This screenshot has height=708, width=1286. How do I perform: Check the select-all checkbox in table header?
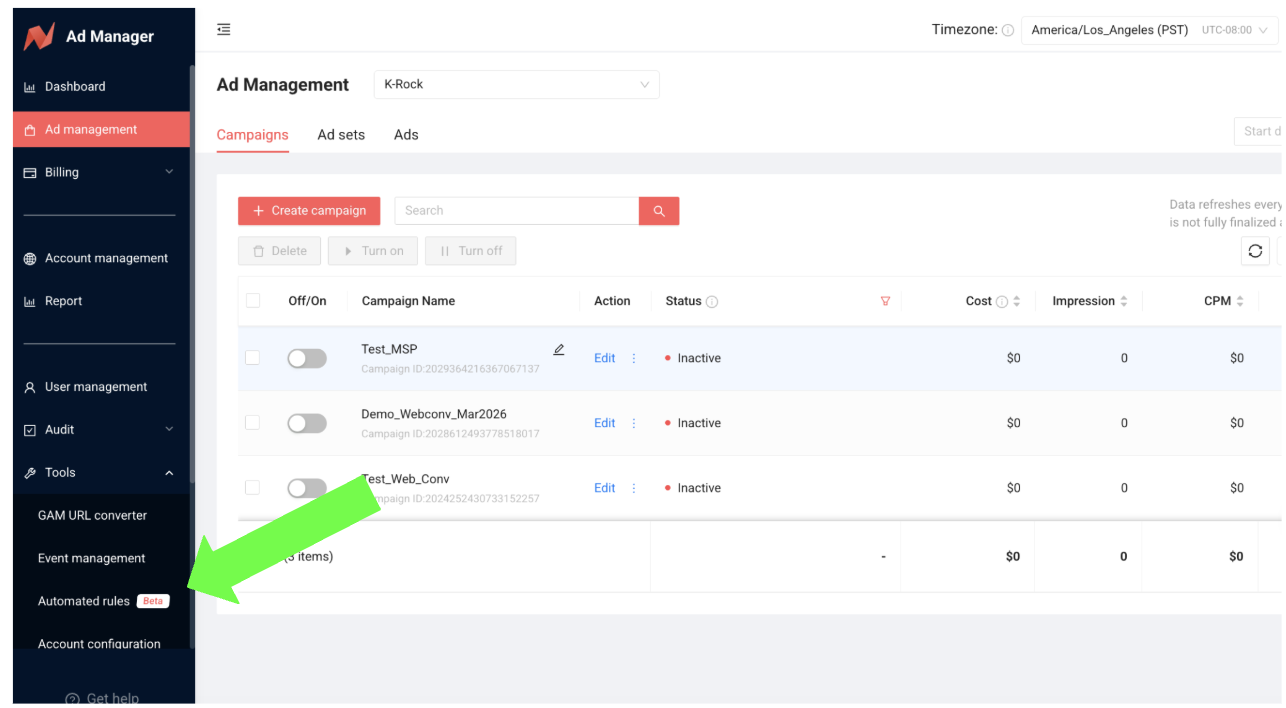point(253,301)
